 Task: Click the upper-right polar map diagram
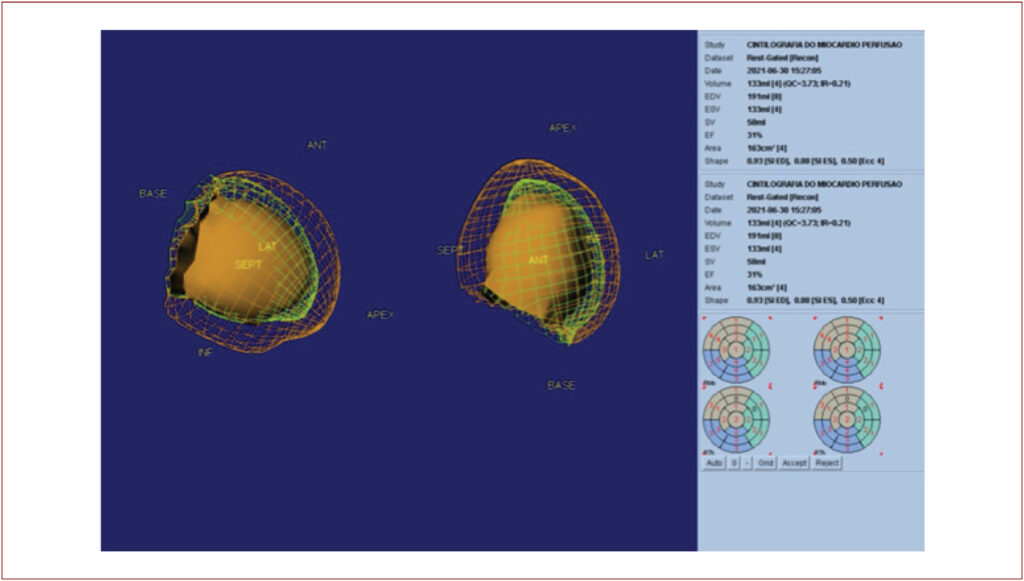coord(847,348)
